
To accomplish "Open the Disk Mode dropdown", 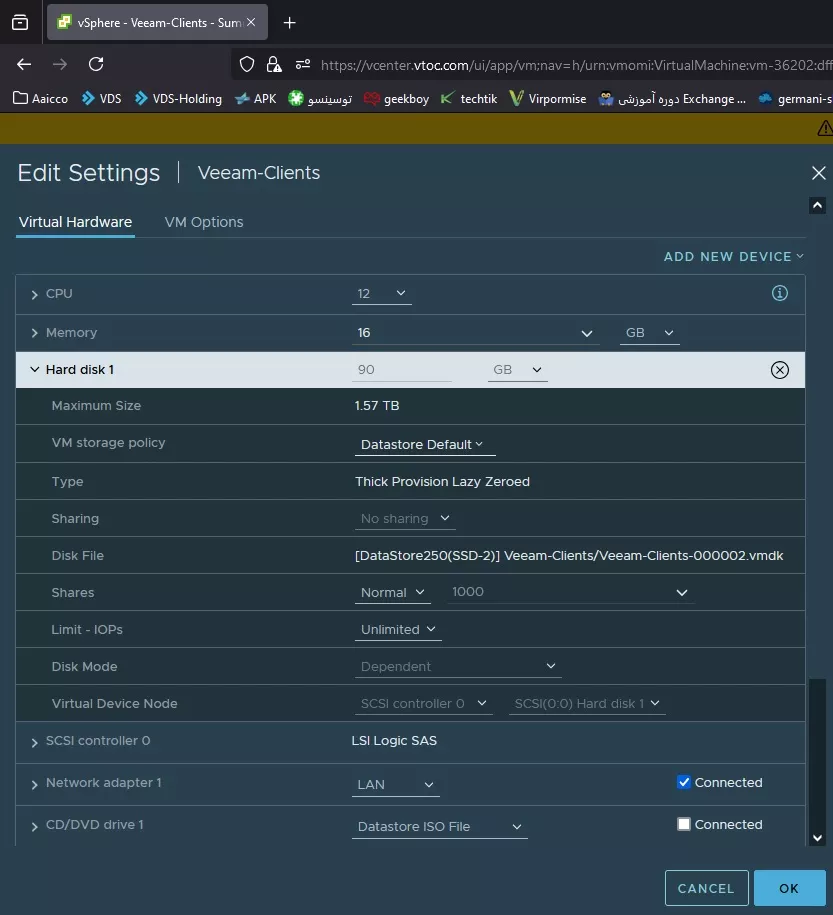I will [458, 666].
